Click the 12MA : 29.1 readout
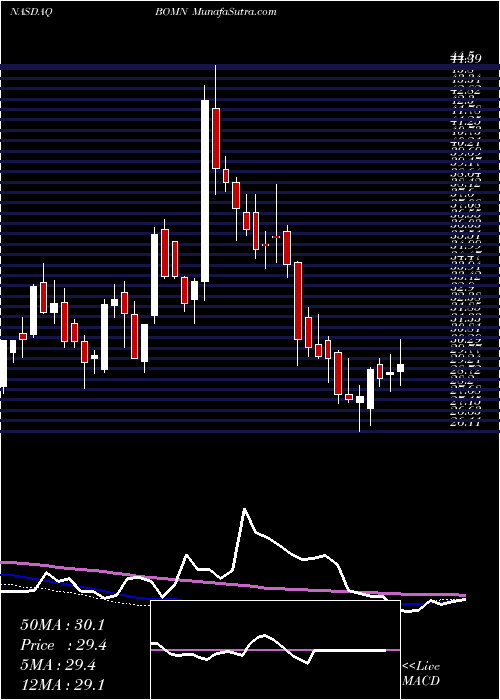Viewport: 500px width, 700px height. 62,684
